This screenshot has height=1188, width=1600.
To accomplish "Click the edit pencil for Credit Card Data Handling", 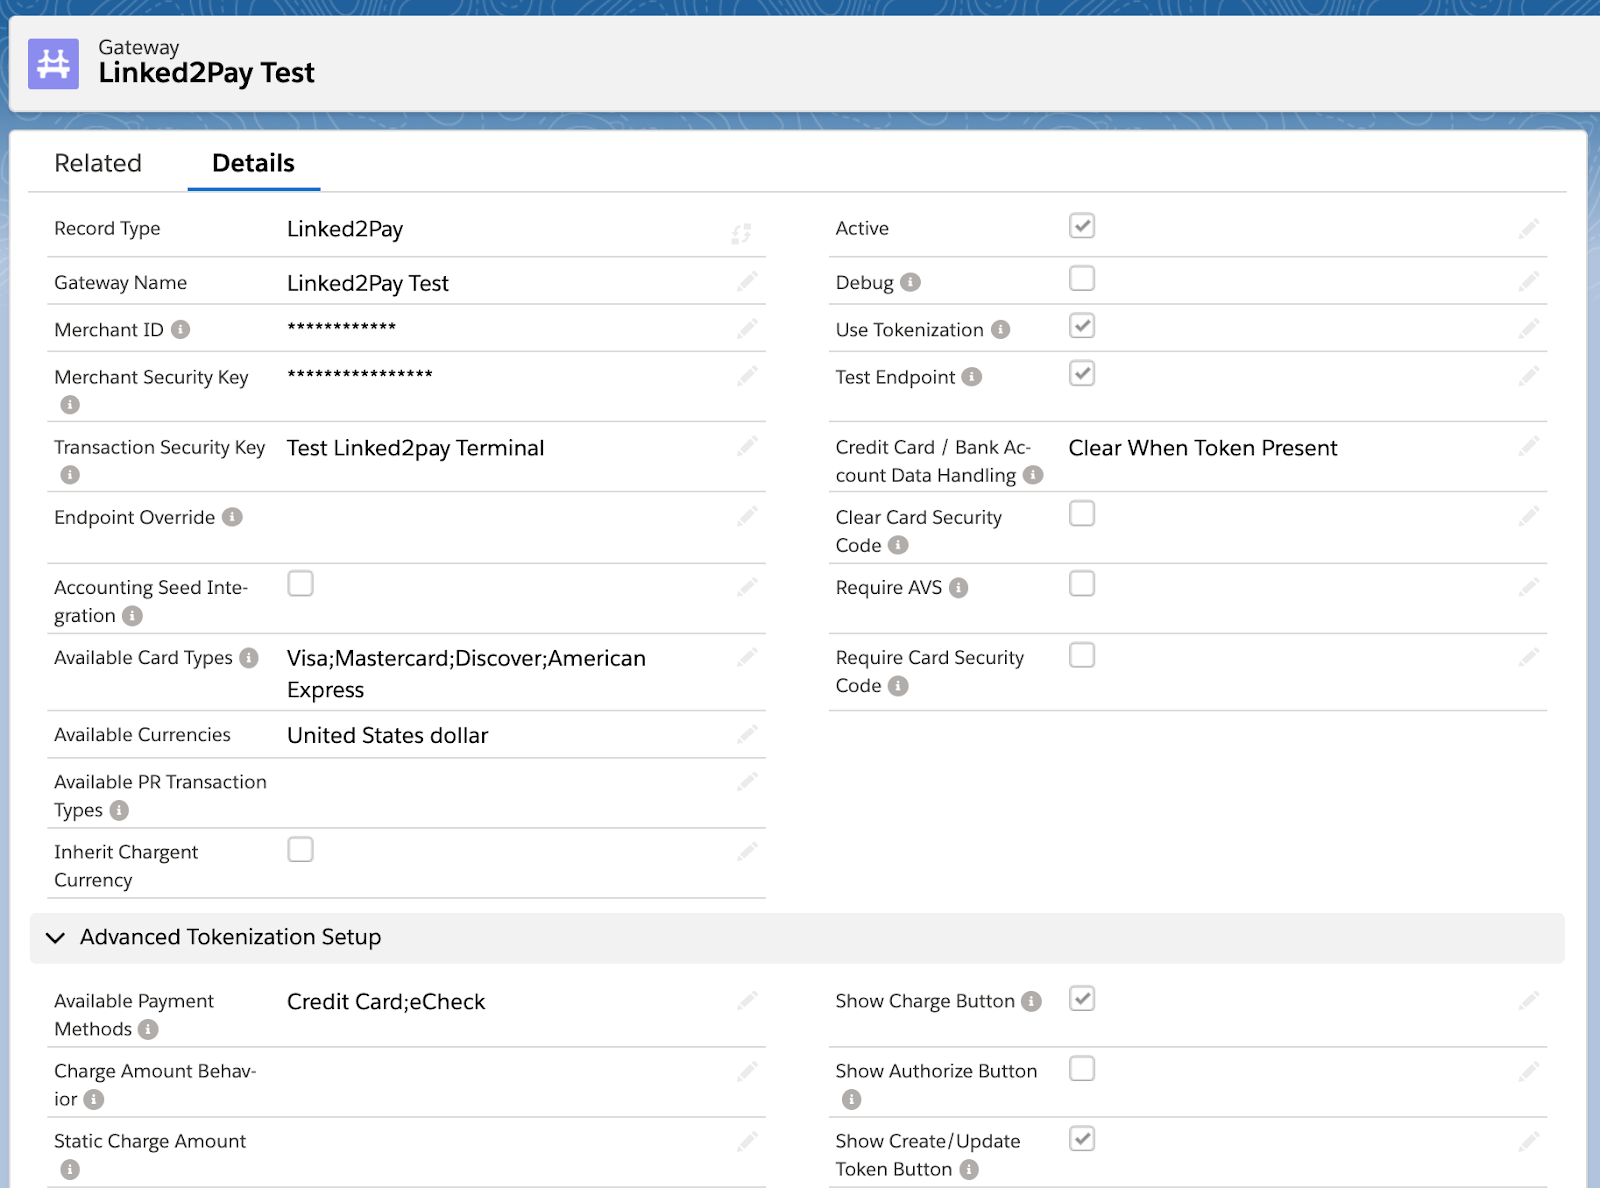I will (1528, 447).
